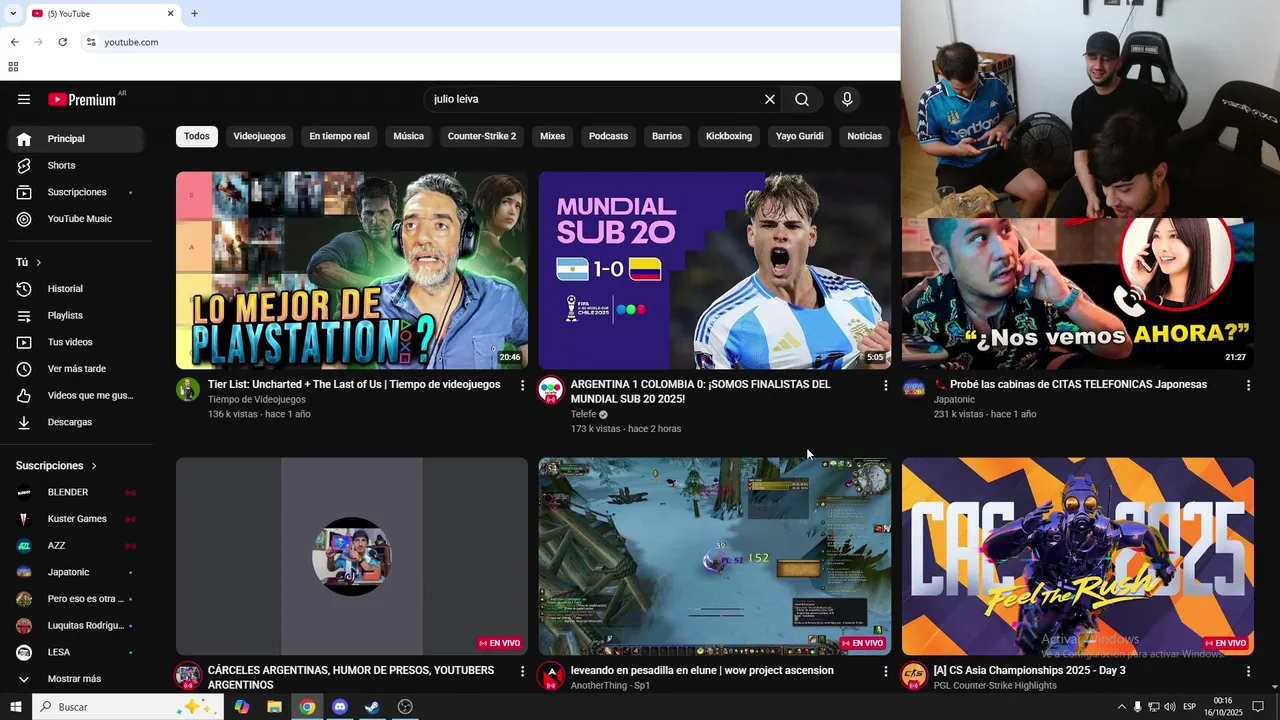Click the magnifier search button
Screen dimensions: 1280x720
(x=802, y=99)
